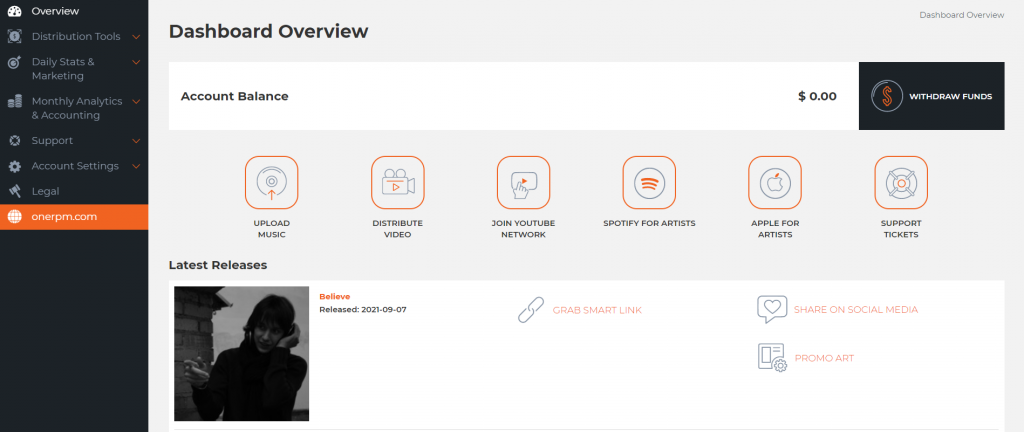Expand the Daily Stats & Marketing submenu
This screenshot has height=432, width=1024.
click(x=136, y=62)
